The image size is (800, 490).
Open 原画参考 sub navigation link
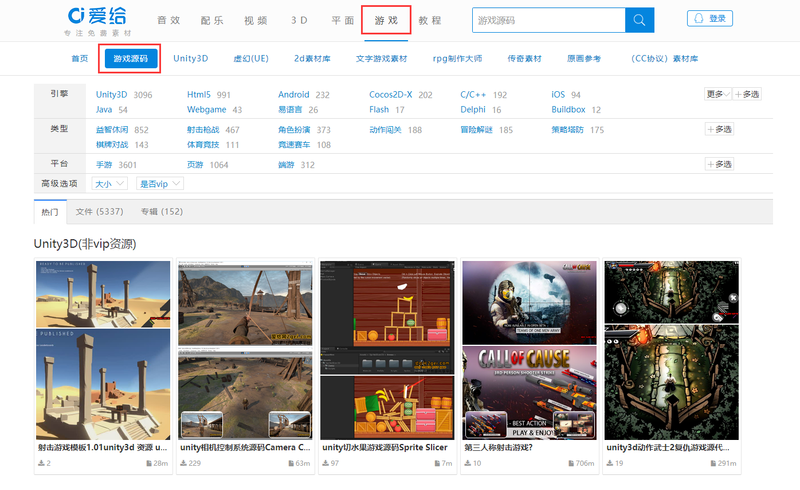coord(584,59)
